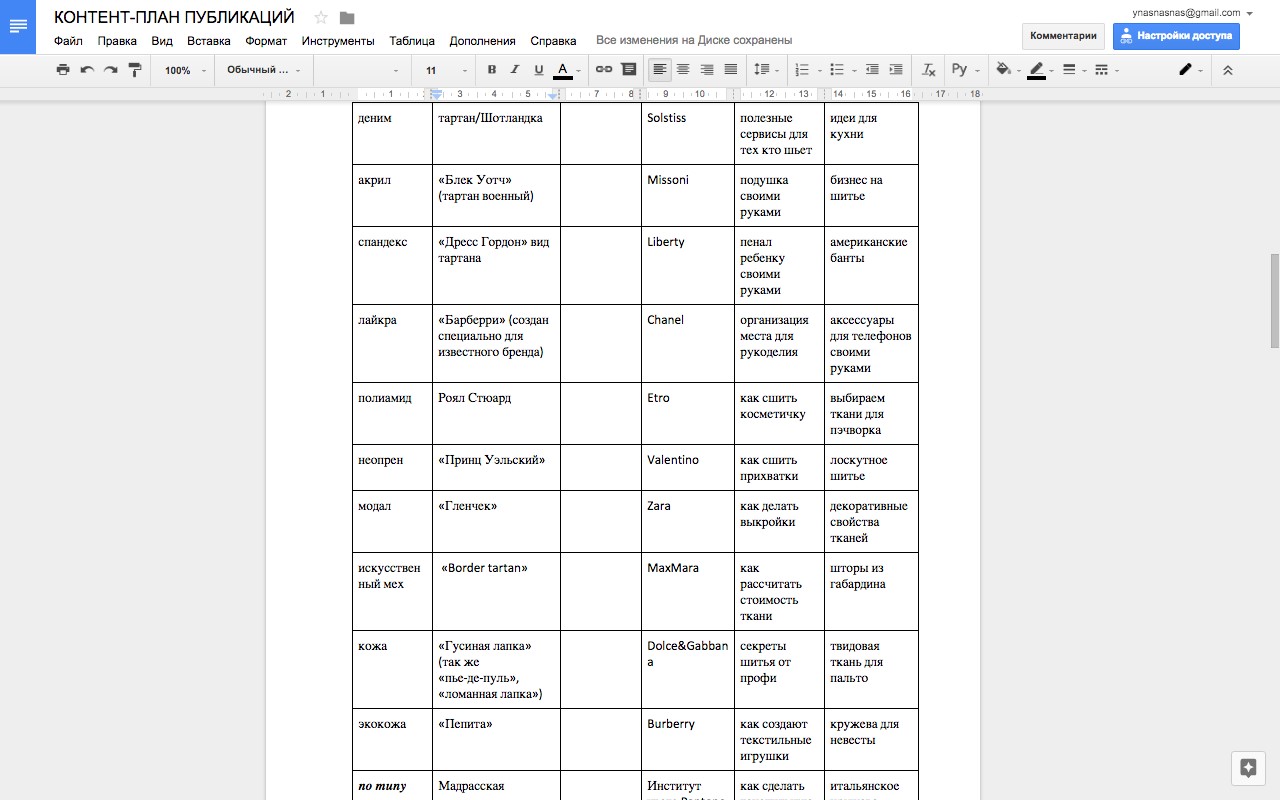Toggle underline formatting
The height and width of the screenshot is (800, 1280).
[539, 70]
